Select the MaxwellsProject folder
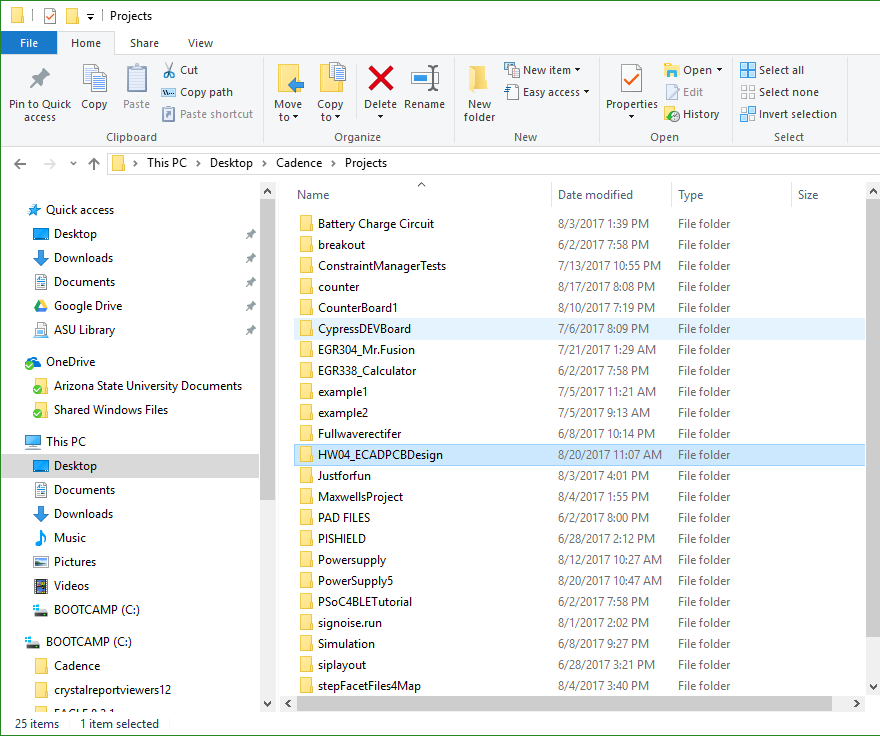 click(x=579, y=497)
